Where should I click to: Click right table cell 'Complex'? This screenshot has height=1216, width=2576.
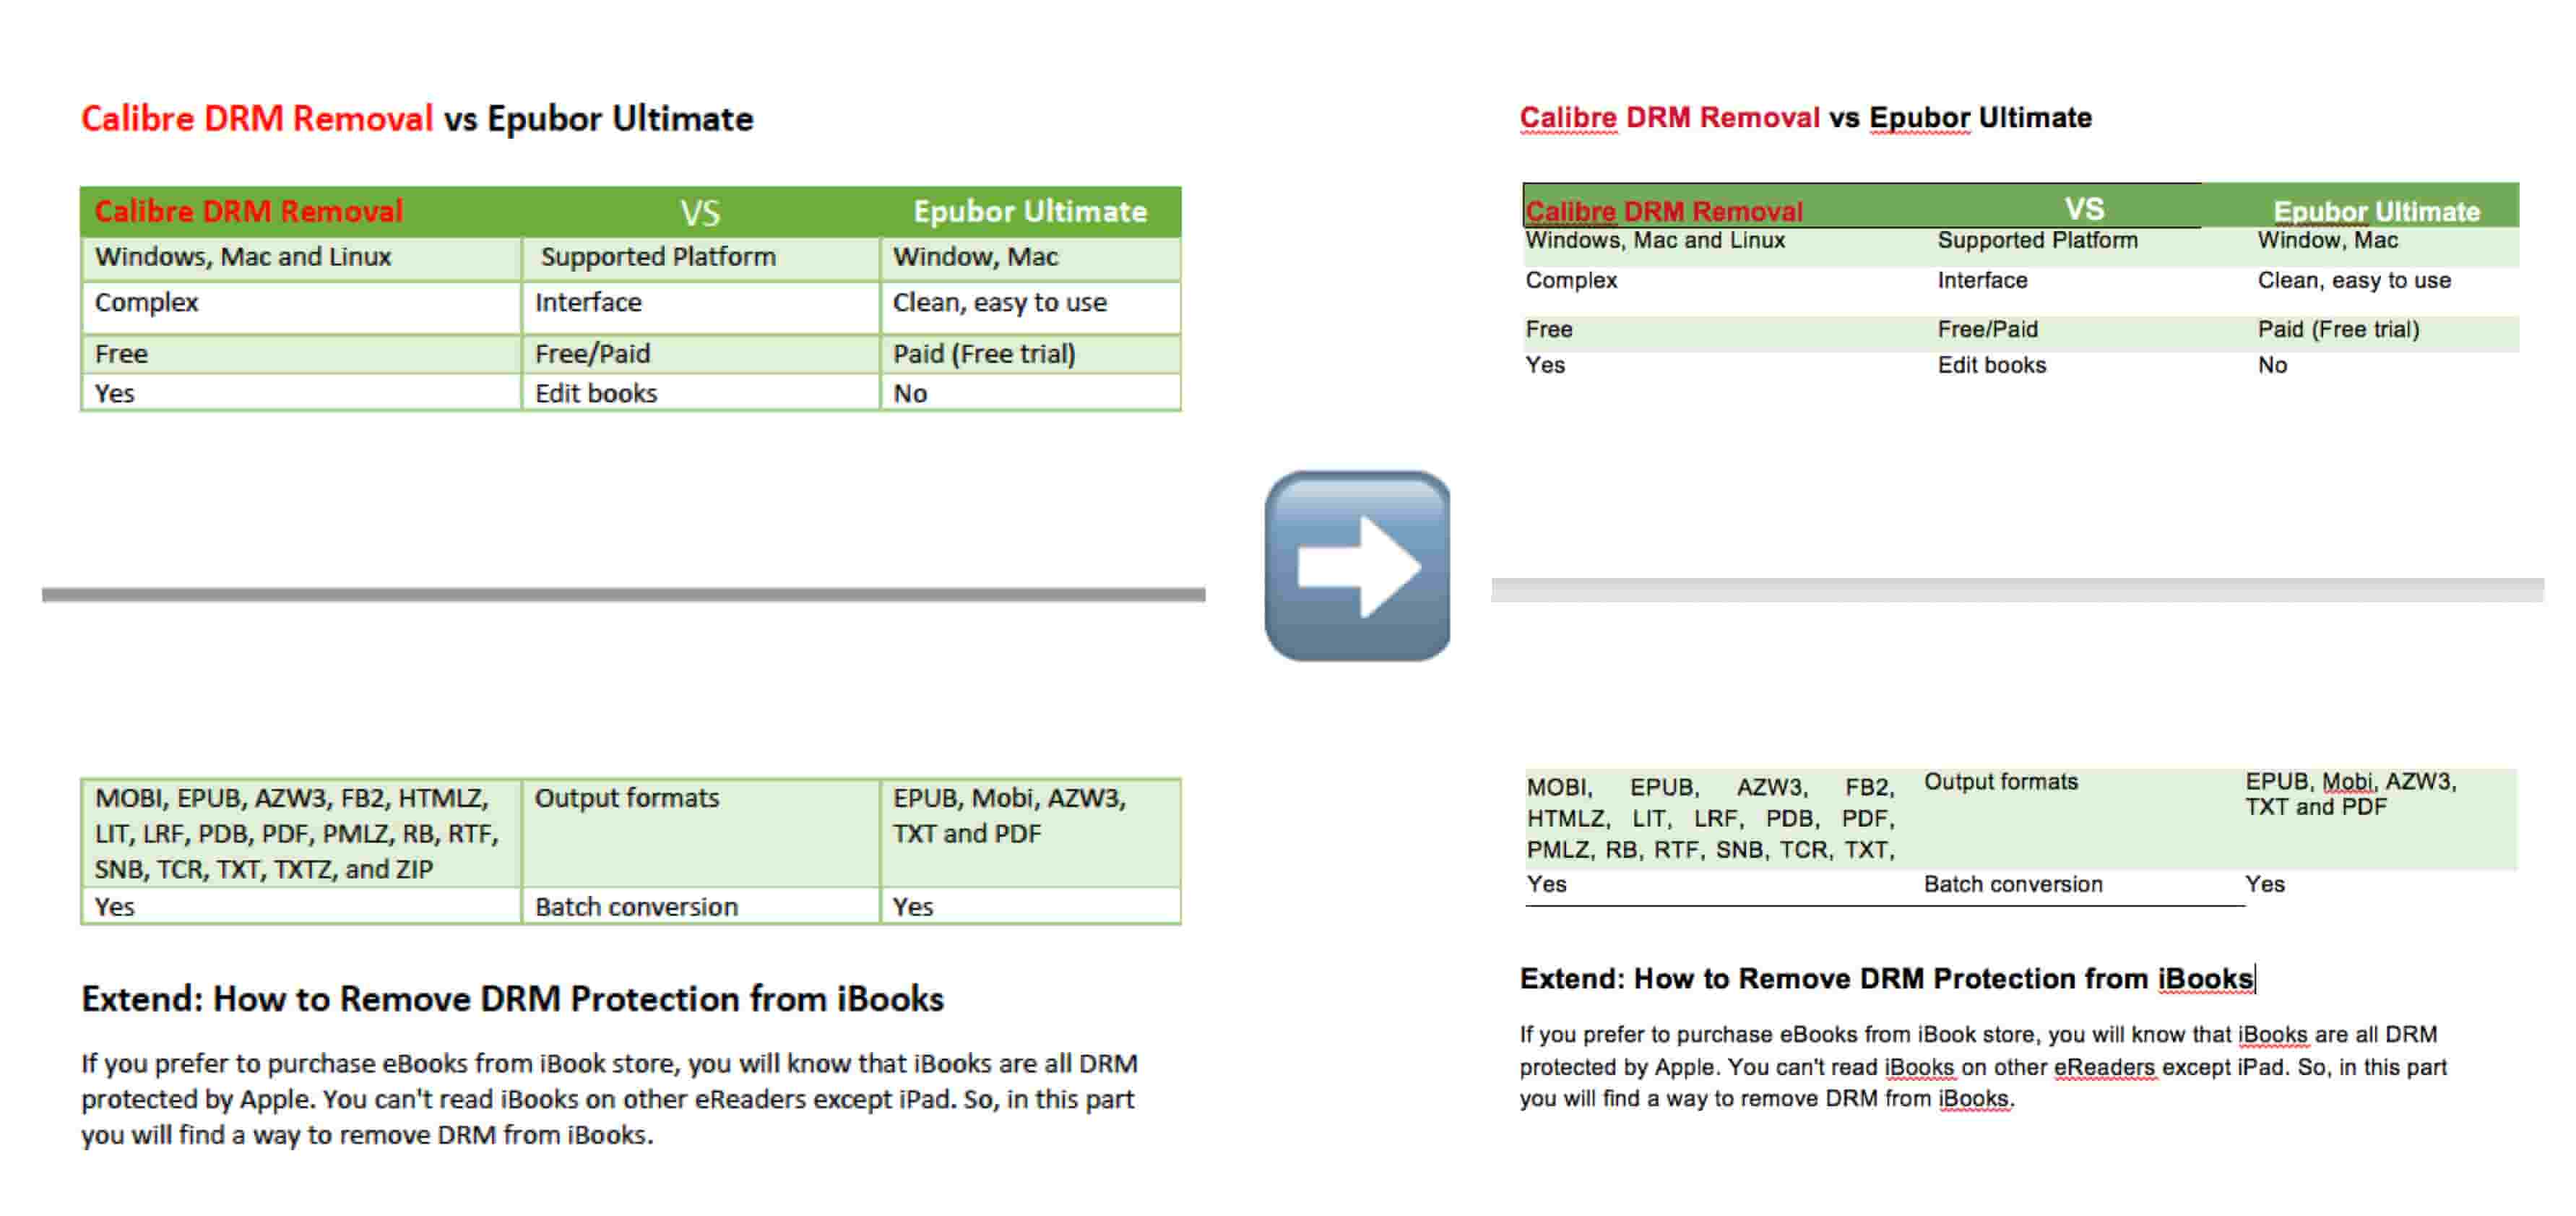(x=1571, y=280)
